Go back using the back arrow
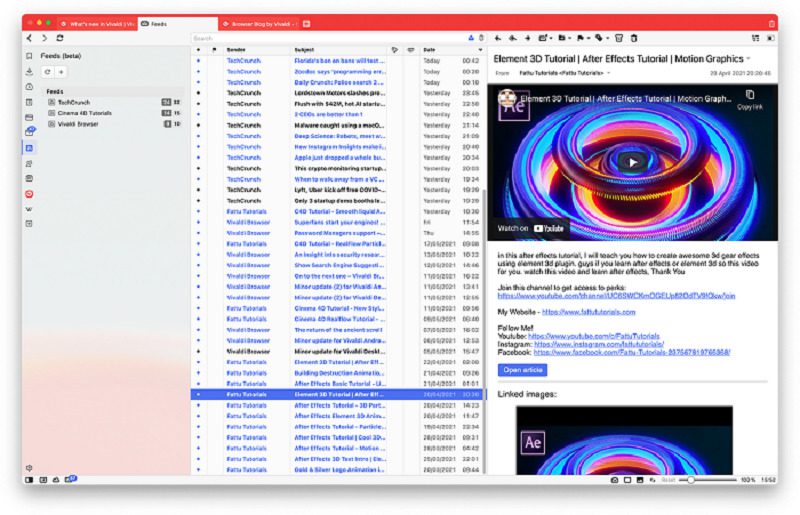The height and width of the screenshot is (515, 800). [30, 38]
